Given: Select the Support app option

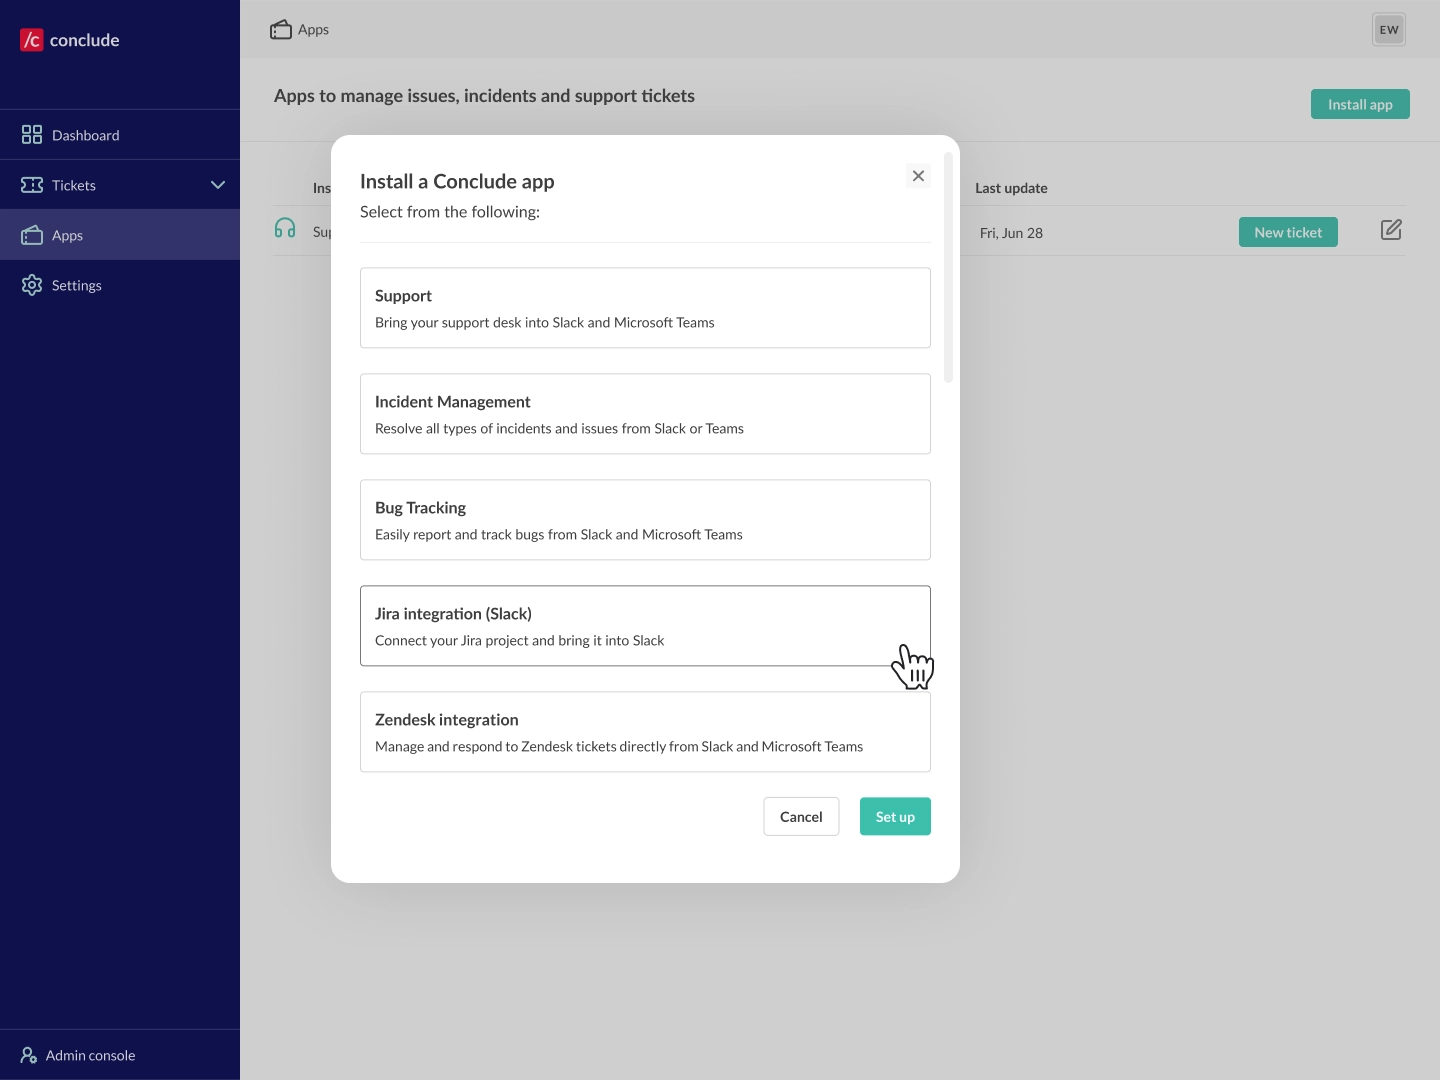Looking at the screenshot, I should (645, 308).
